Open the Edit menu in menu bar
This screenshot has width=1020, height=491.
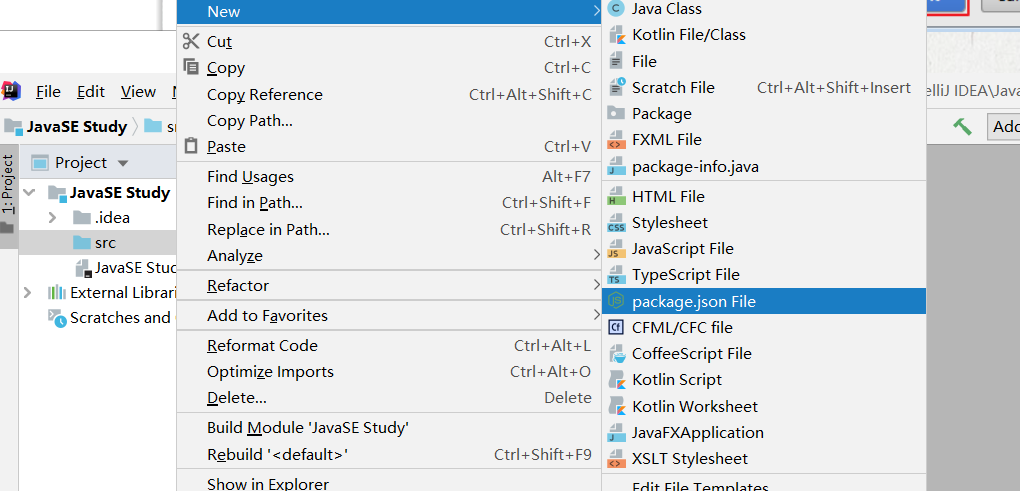(90, 92)
